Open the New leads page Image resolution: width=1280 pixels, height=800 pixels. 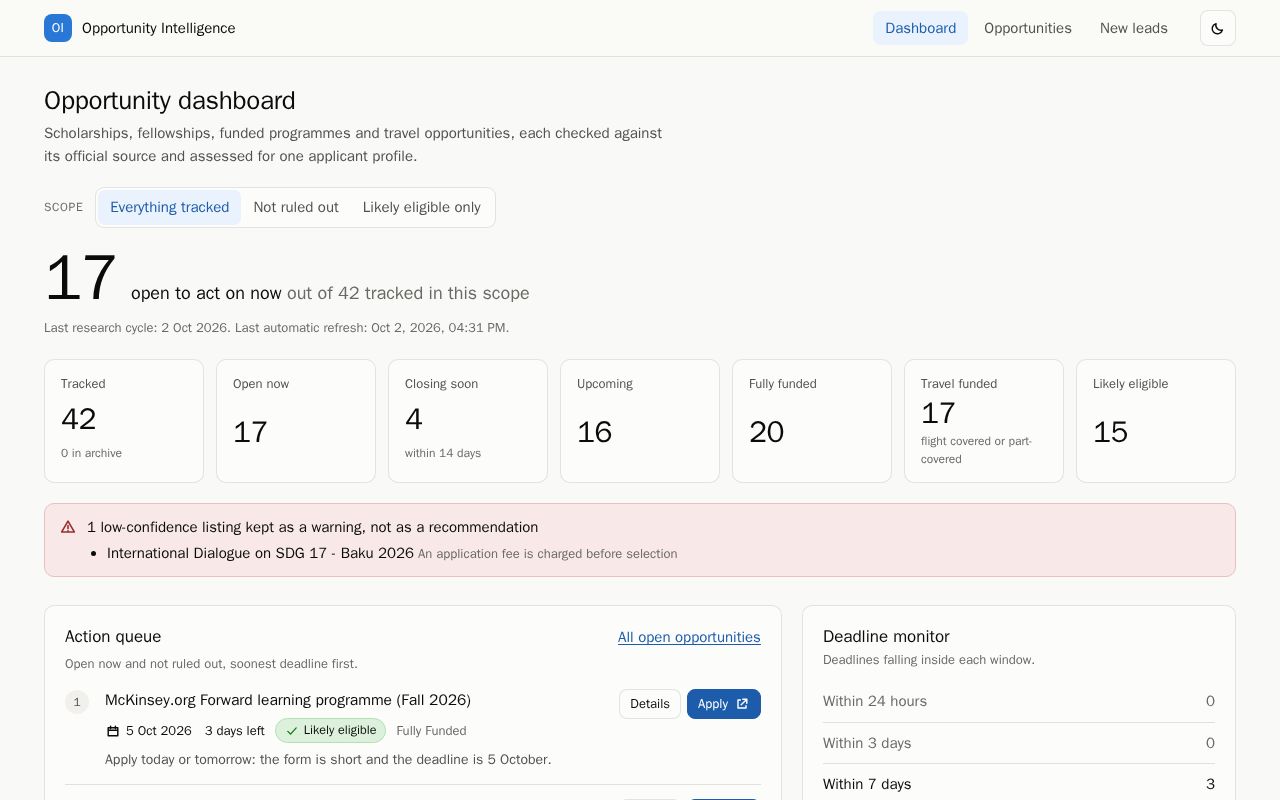click(x=1134, y=28)
